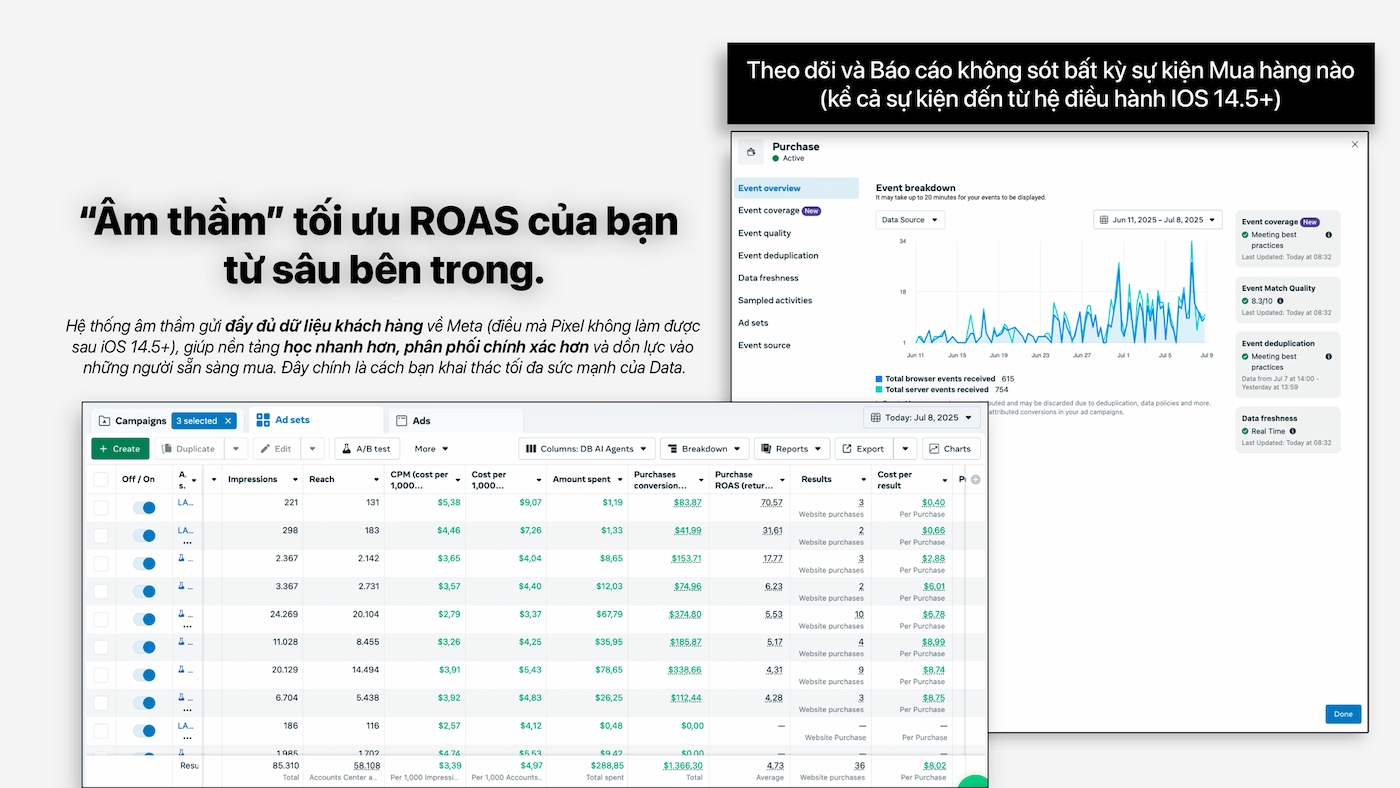1400x788 pixels.
Task: Clear the 3 selected campaigns filter X
Action: pos(228,421)
